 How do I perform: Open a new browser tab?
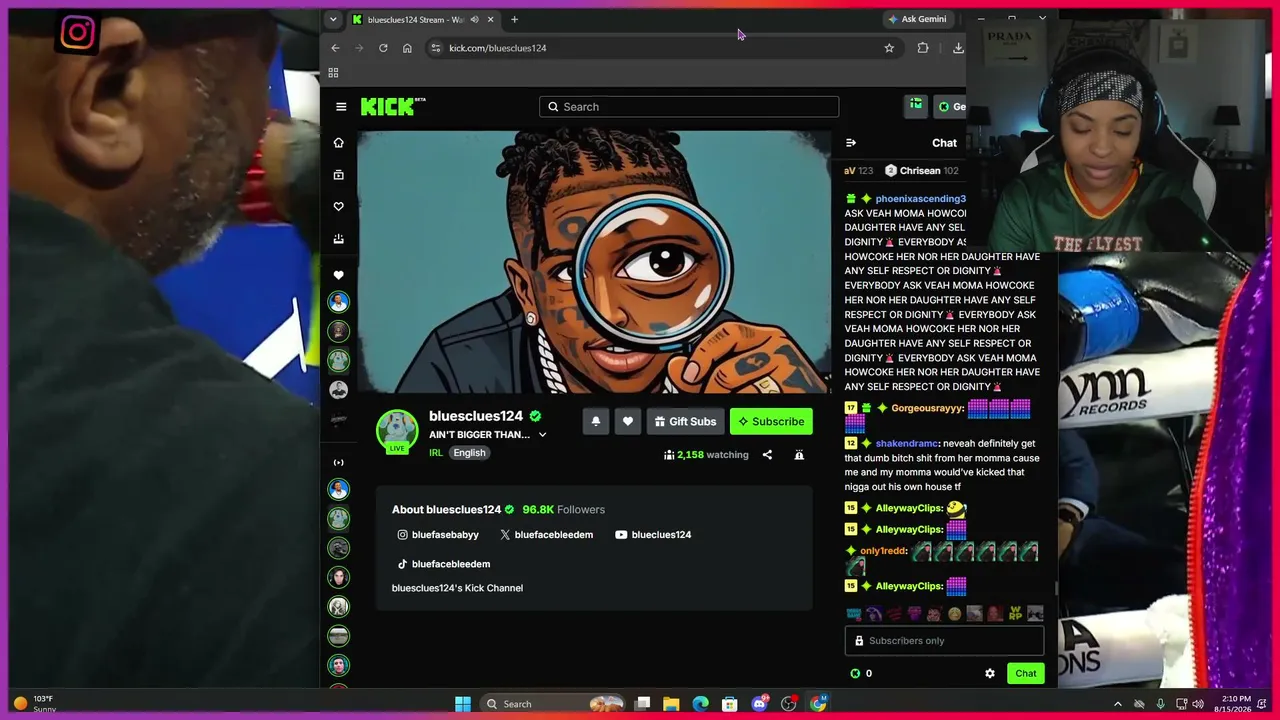[514, 20]
